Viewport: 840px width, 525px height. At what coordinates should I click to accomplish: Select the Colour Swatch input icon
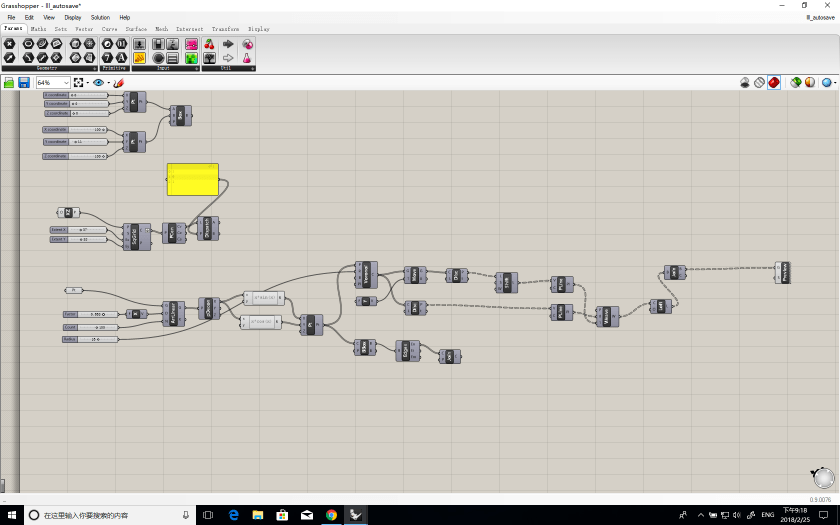(x=191, y=44)
